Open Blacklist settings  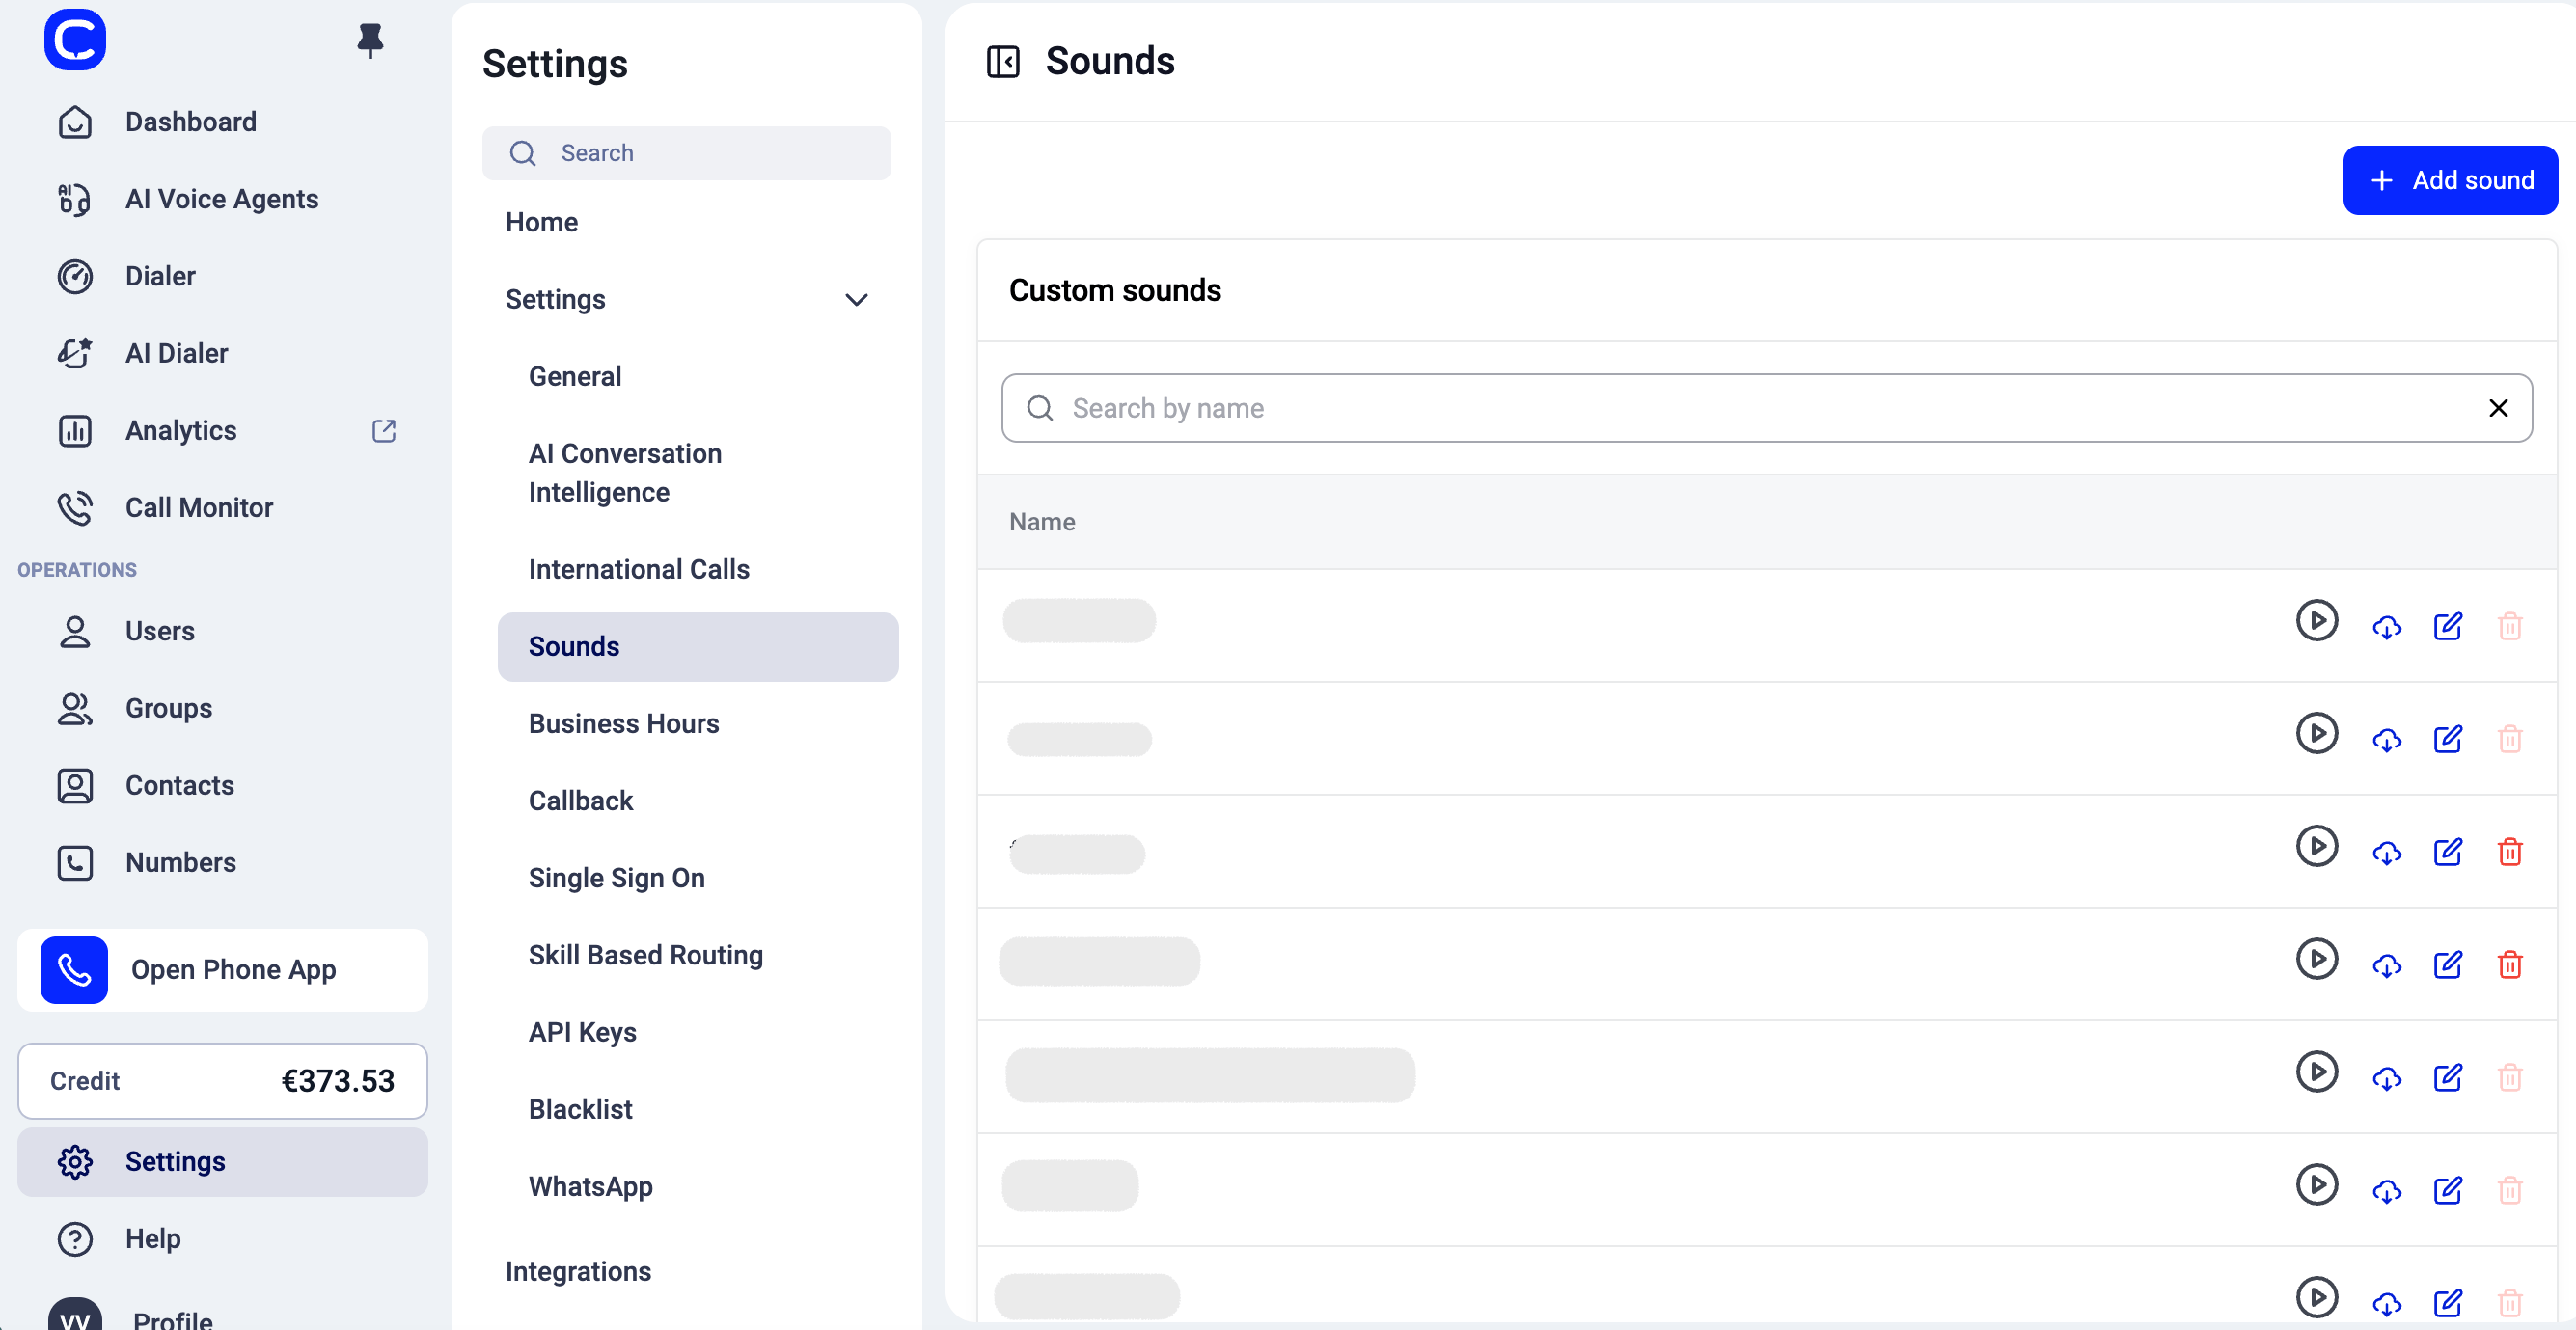580,1109
